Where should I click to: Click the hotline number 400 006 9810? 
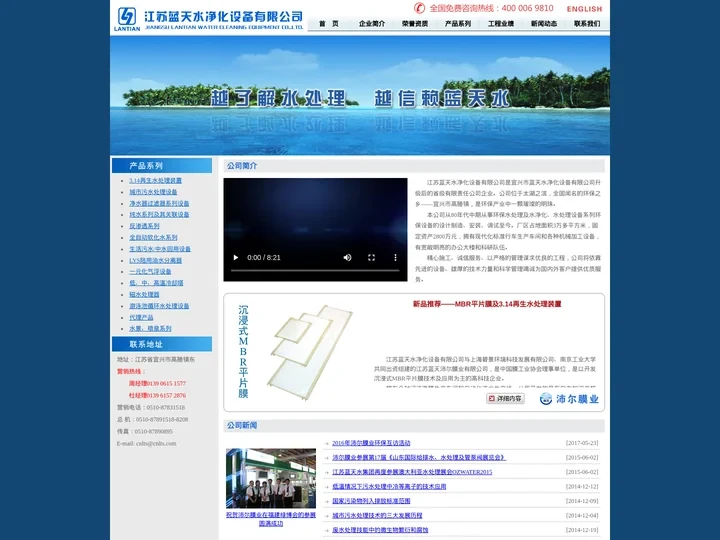[528, 8]
